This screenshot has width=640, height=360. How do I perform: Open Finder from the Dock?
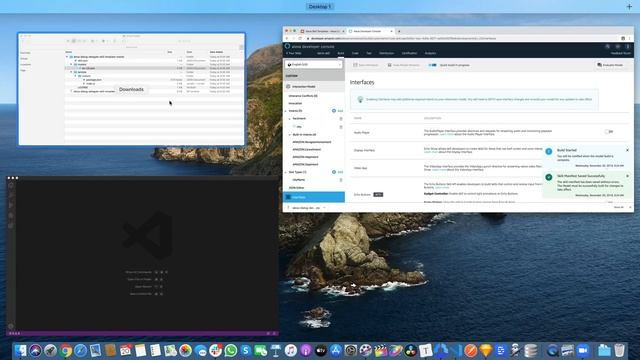coord(20,350)
